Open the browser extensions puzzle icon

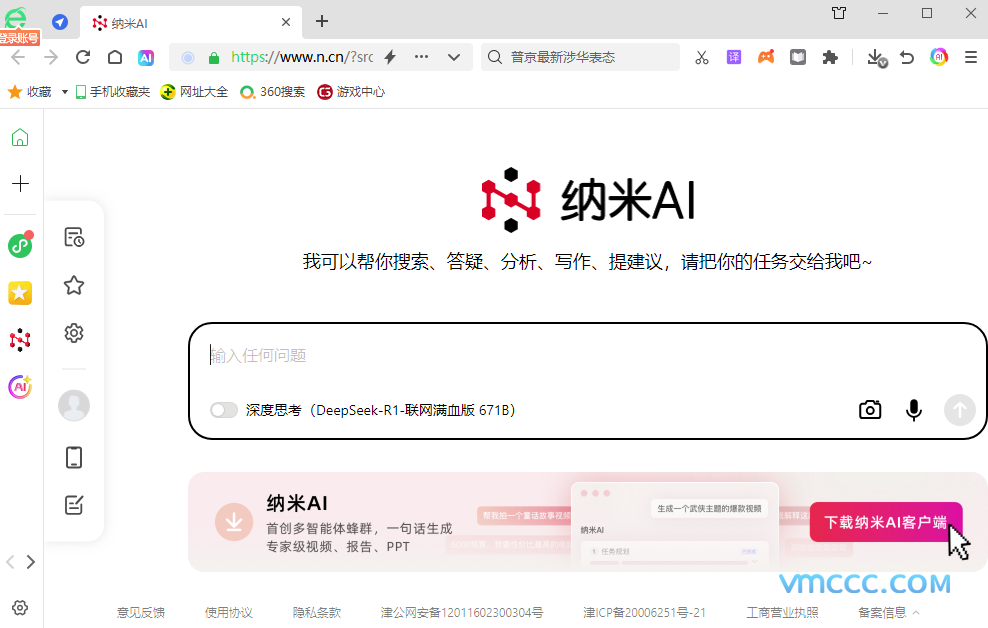pyautogui.click(x=830, y=57)
